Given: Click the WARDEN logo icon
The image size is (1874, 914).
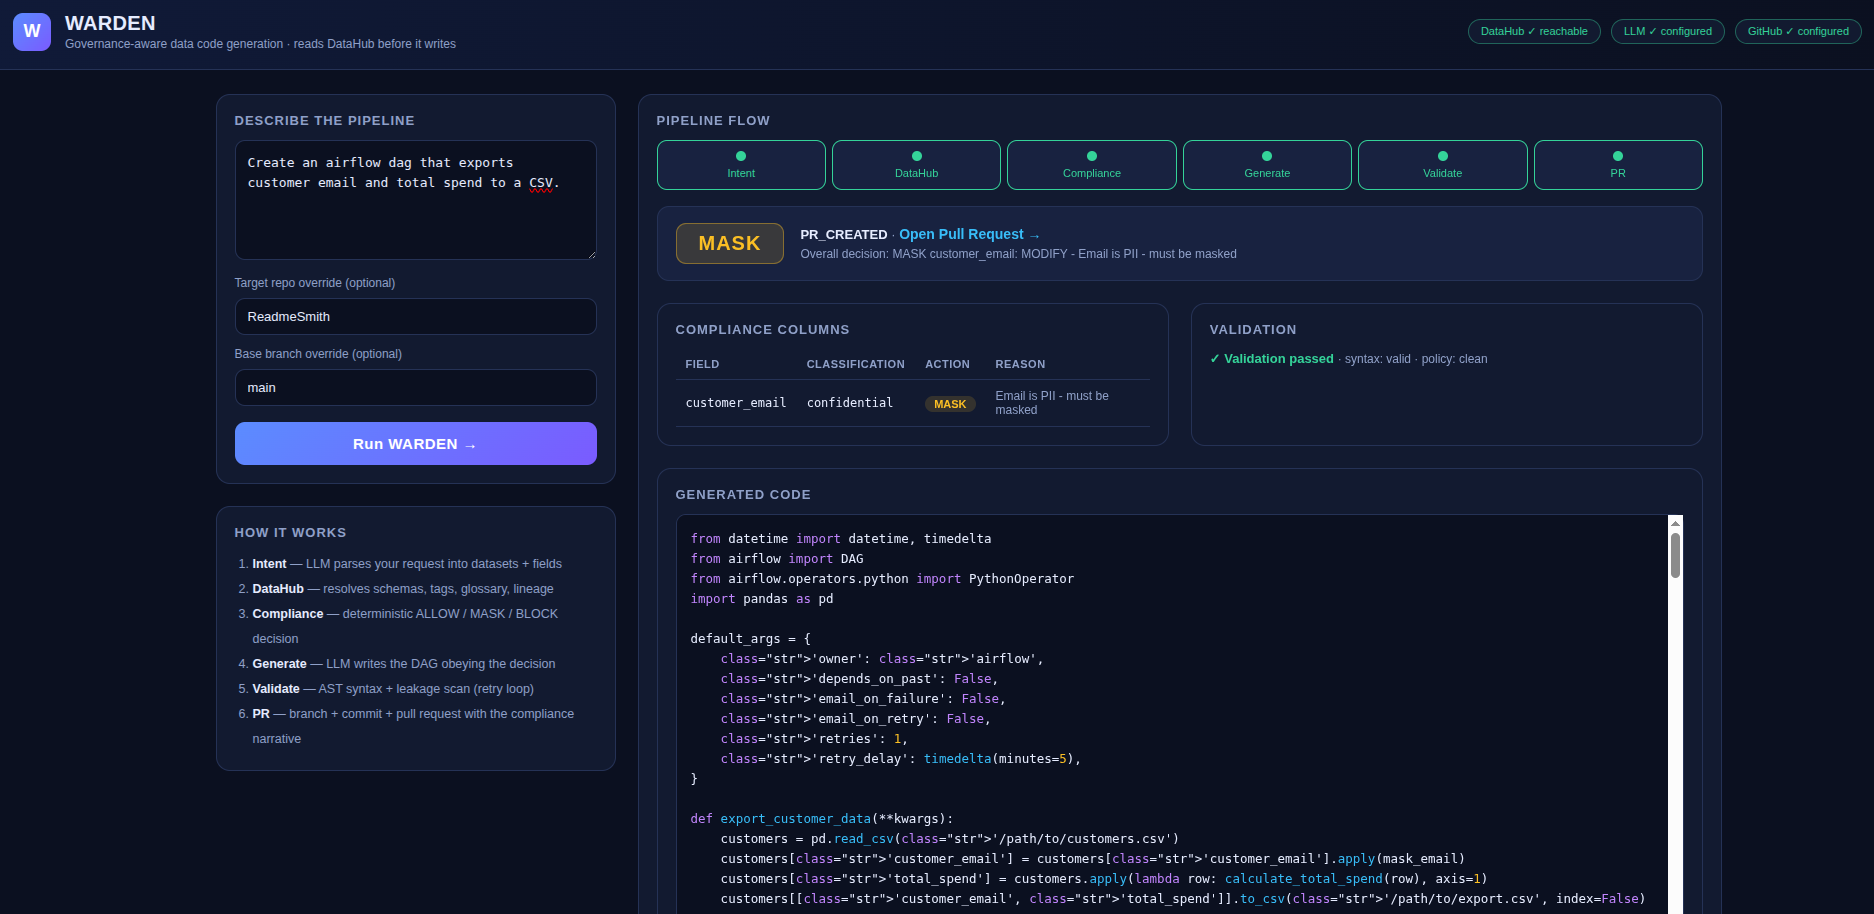Looking at the screenshot, I should coord(32,32).
